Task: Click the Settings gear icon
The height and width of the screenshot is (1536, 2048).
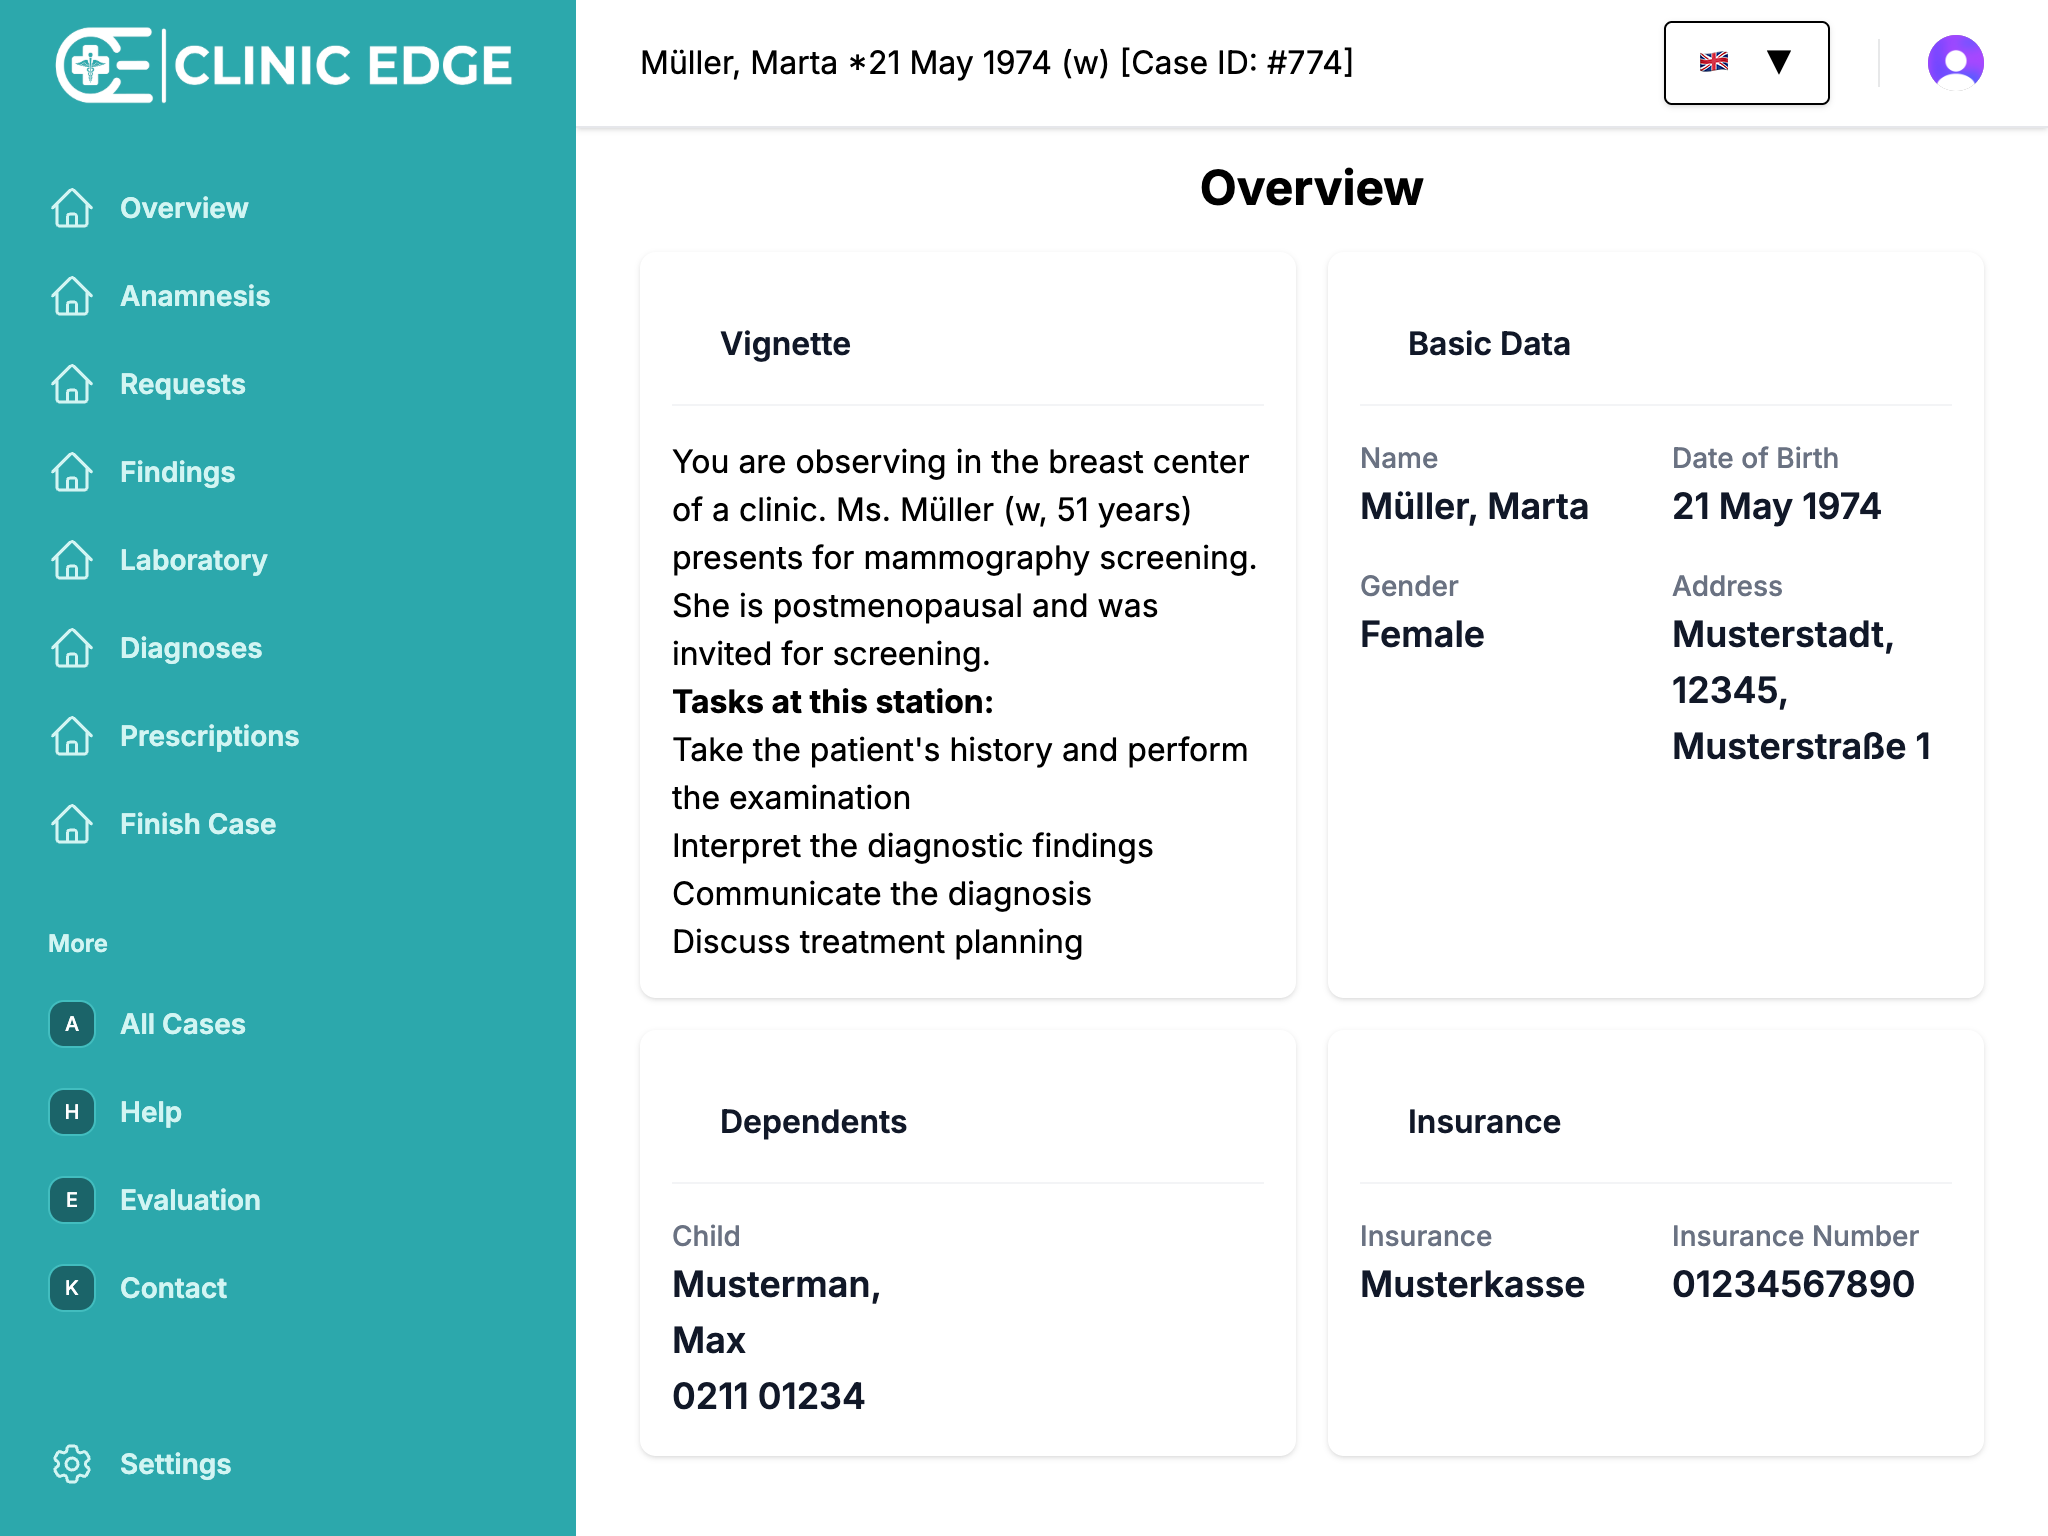Action: [72, 1464]
